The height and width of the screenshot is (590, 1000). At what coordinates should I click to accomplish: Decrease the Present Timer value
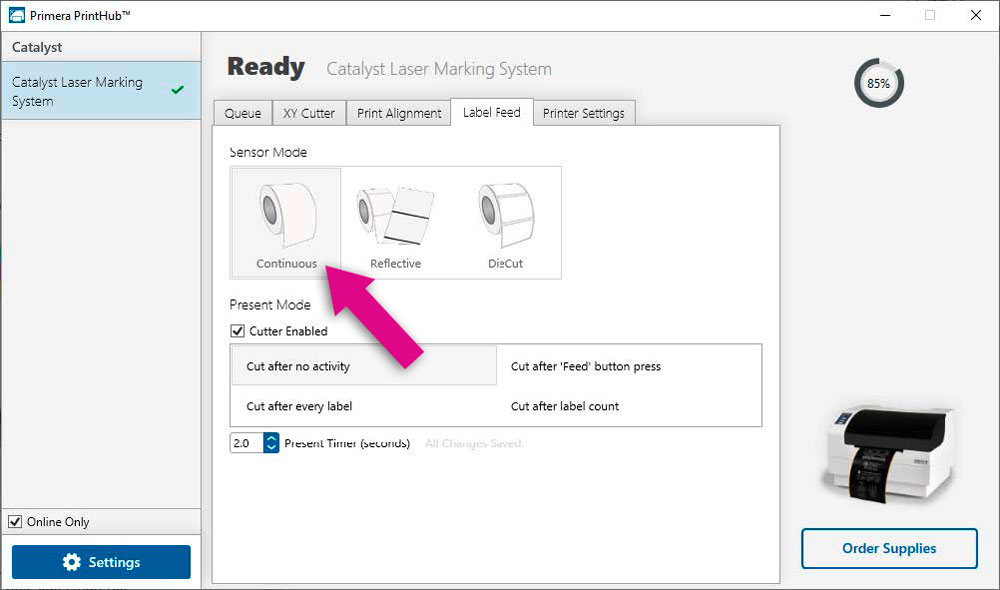pos(271,448)
